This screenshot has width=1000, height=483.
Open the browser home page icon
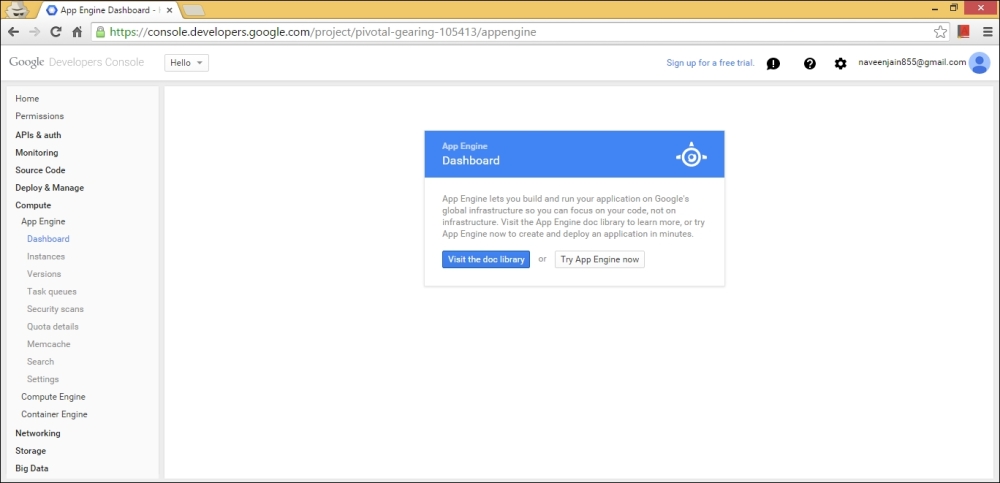pyautogui.click(x=77, y=32)
